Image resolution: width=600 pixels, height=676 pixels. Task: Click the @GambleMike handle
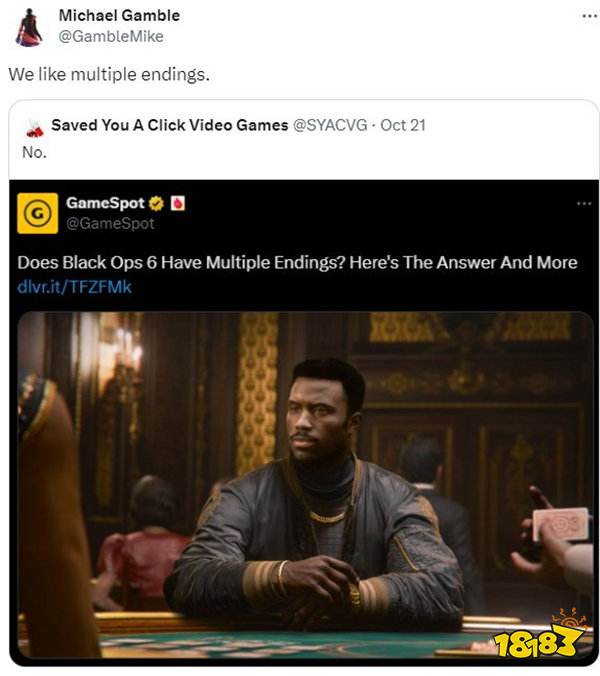click(x=111, y=37)
